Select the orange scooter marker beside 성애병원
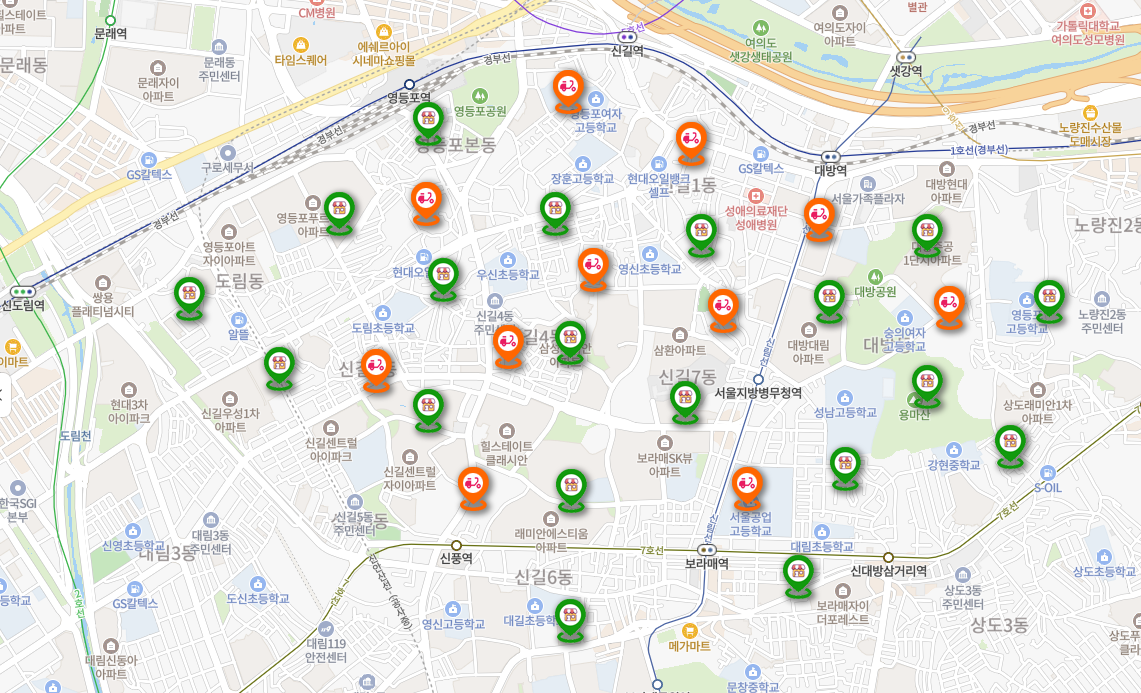 [x=818, y=217]
